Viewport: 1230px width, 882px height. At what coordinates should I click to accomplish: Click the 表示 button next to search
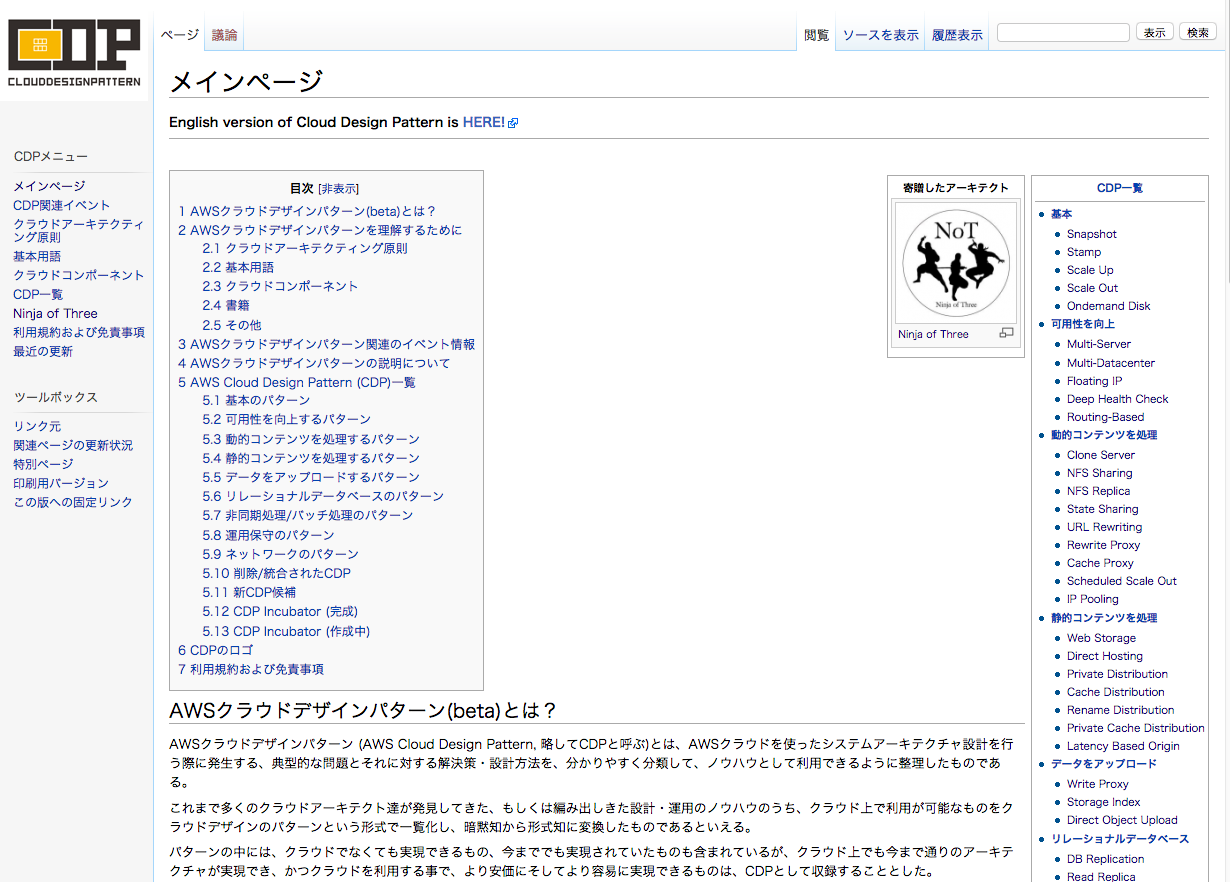1155,32
